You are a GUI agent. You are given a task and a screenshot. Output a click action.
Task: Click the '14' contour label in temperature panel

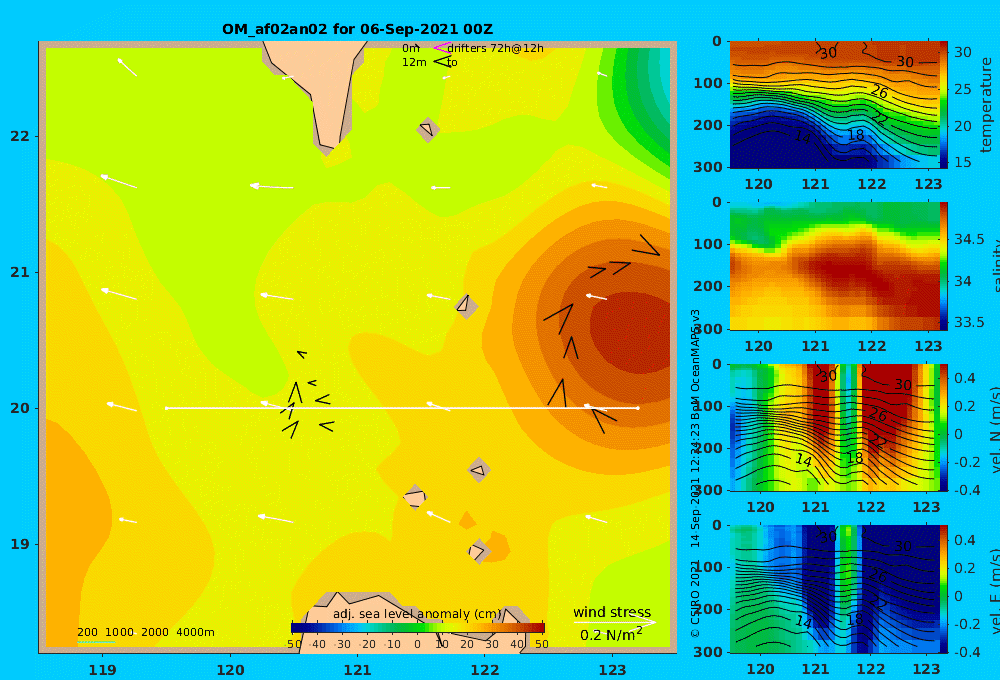click(802, 136)
